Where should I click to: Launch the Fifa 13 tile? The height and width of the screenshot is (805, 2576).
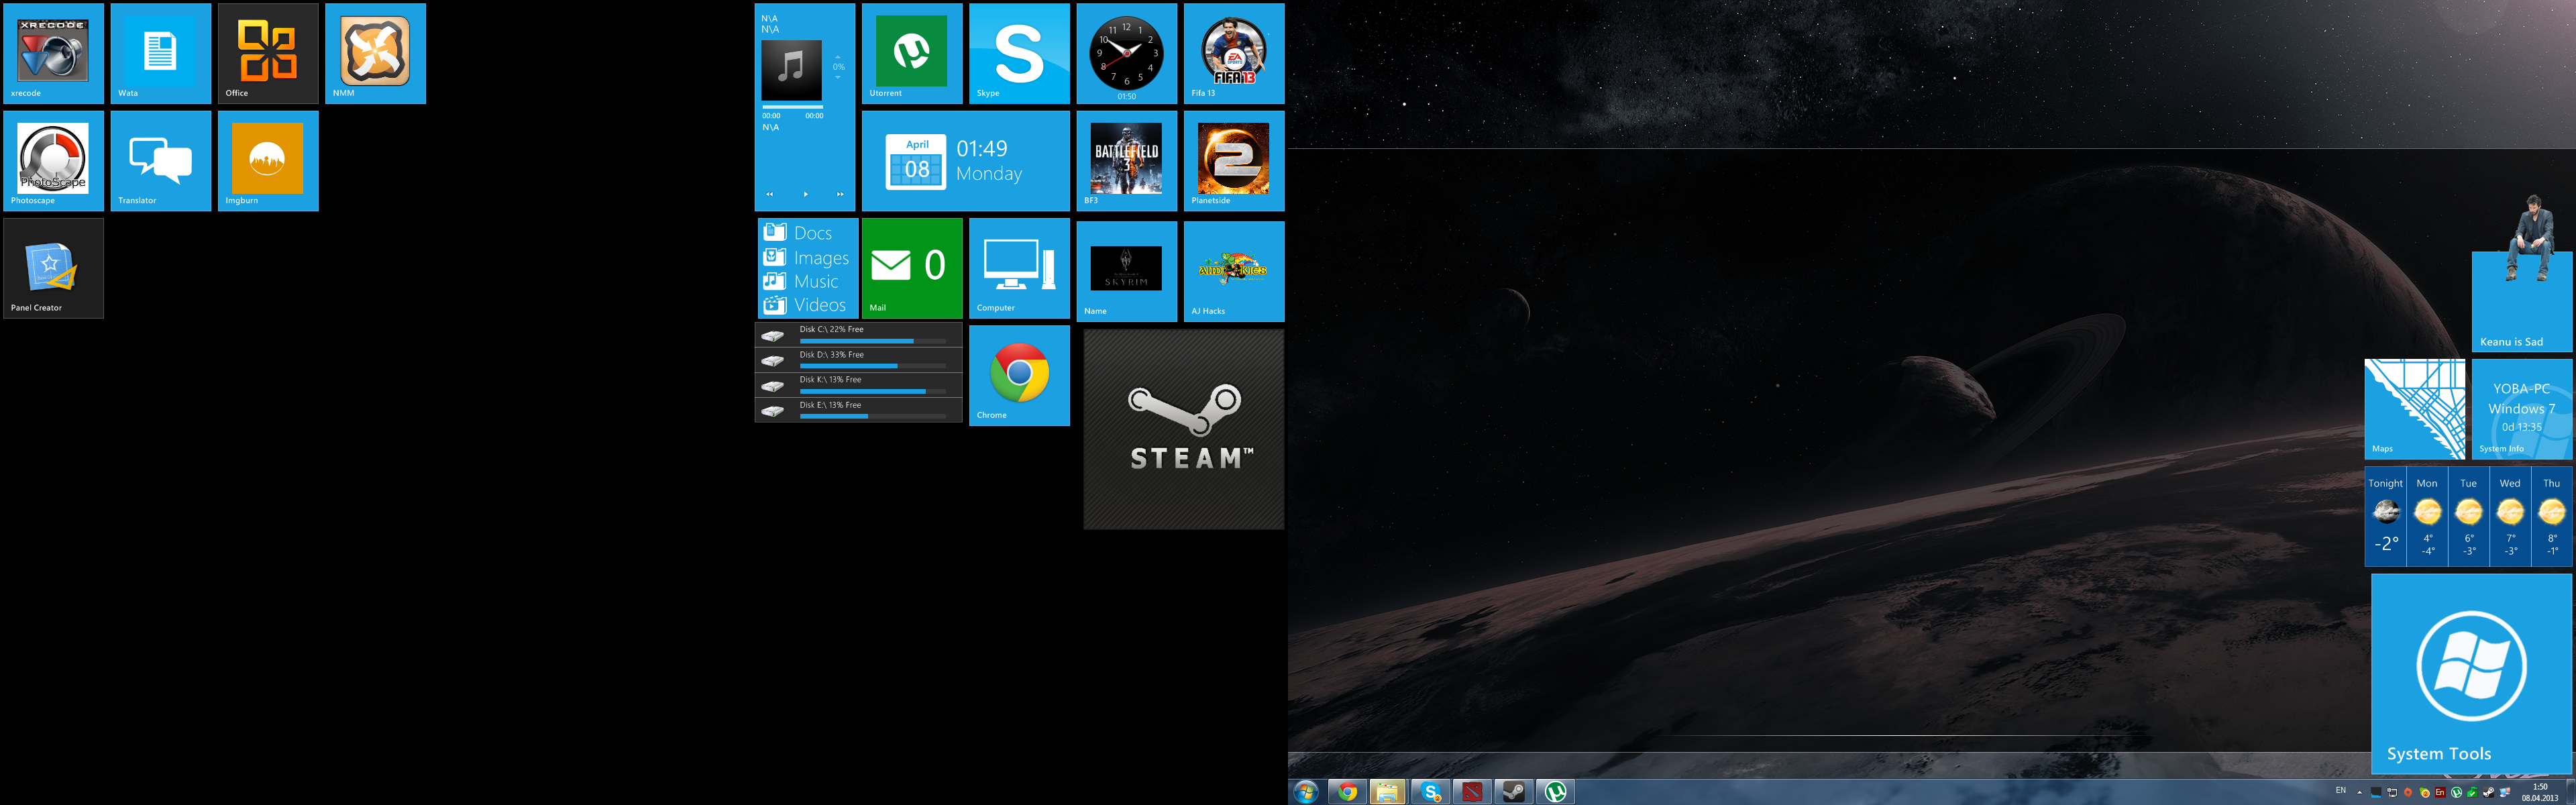tap(1234, 53)
